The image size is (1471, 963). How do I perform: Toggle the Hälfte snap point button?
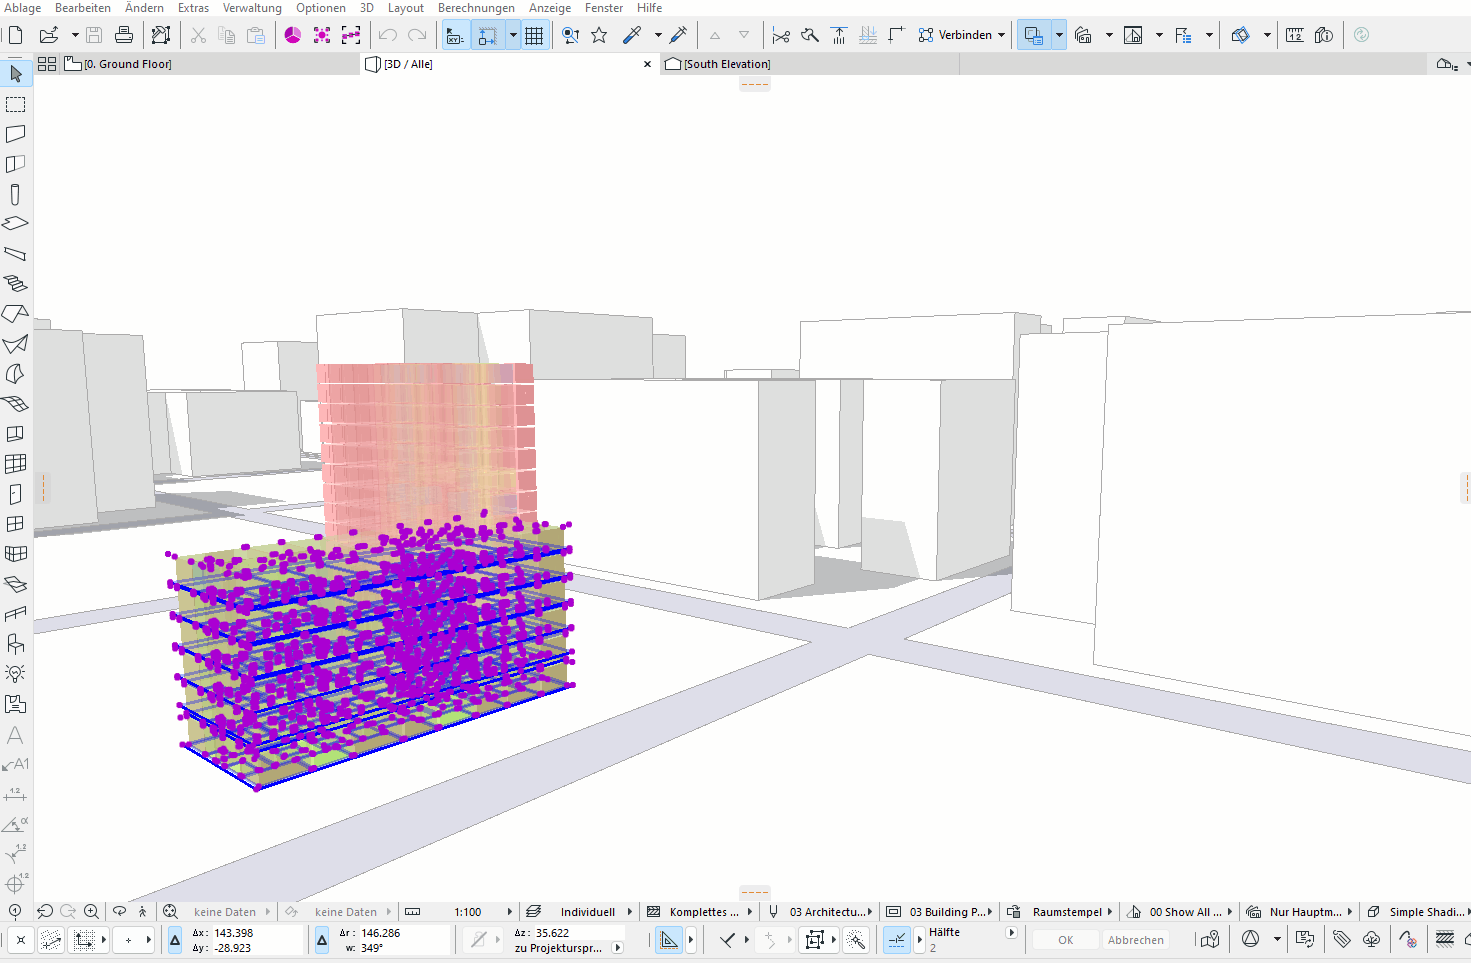897,939
